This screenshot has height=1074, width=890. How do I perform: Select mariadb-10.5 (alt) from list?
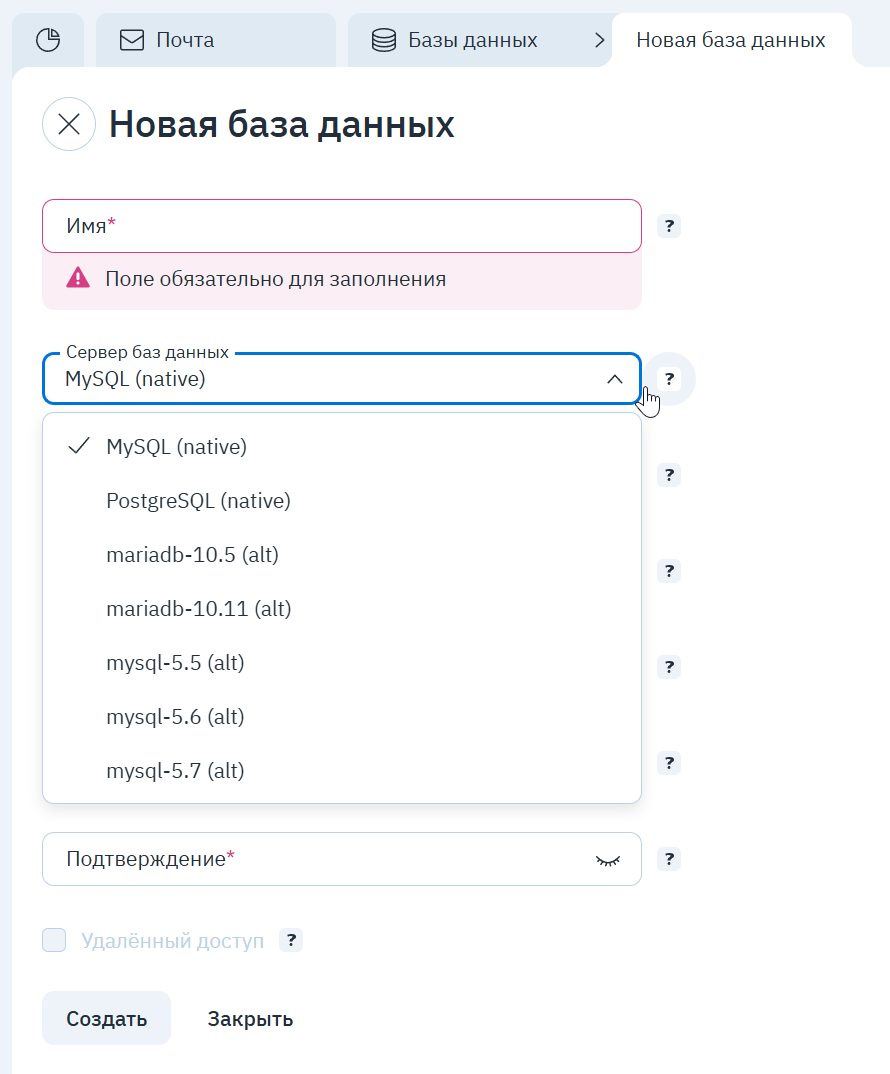[x=342, y=555]
